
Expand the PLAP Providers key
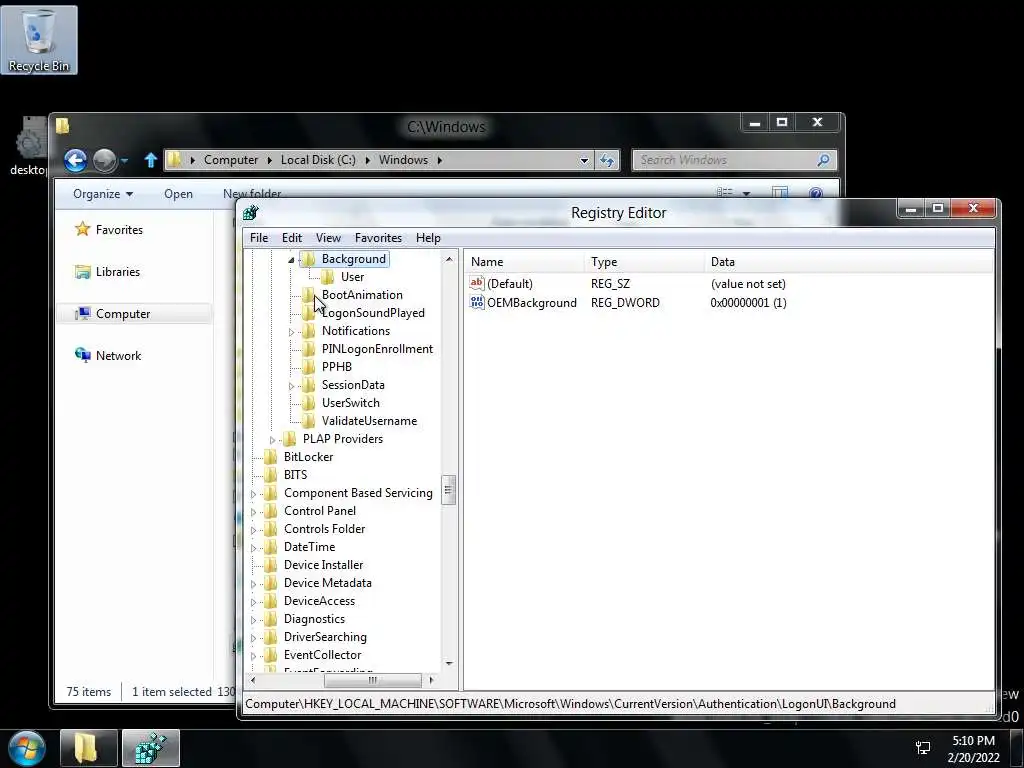[272, 440]
